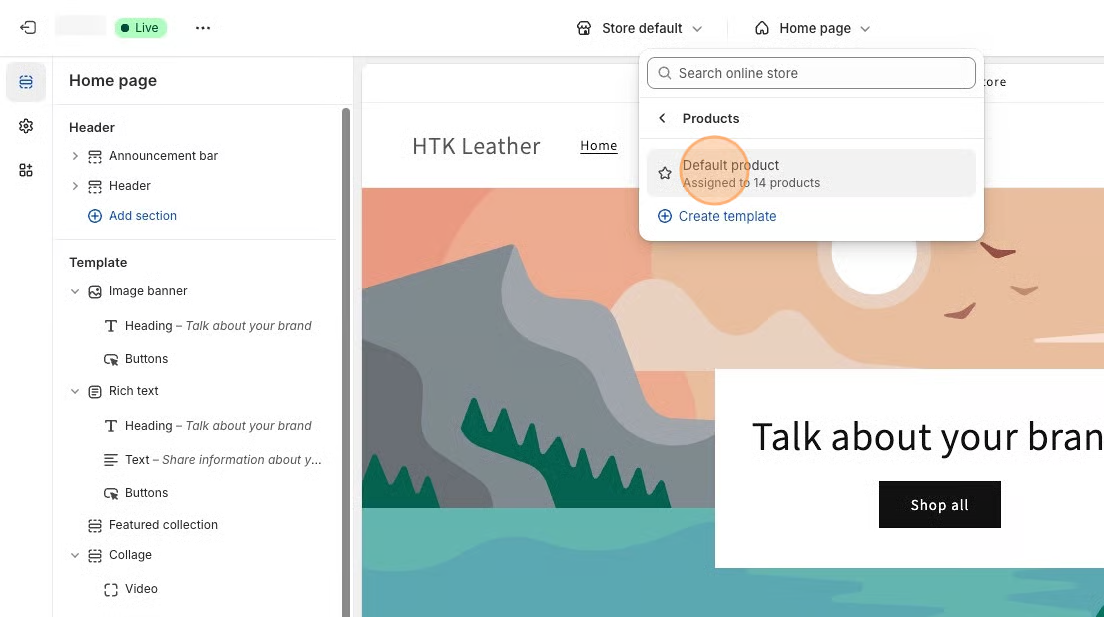Screen dimensions: 1104x617
Task: Collapse the Rich text section
Action: (x=75, y=391)
